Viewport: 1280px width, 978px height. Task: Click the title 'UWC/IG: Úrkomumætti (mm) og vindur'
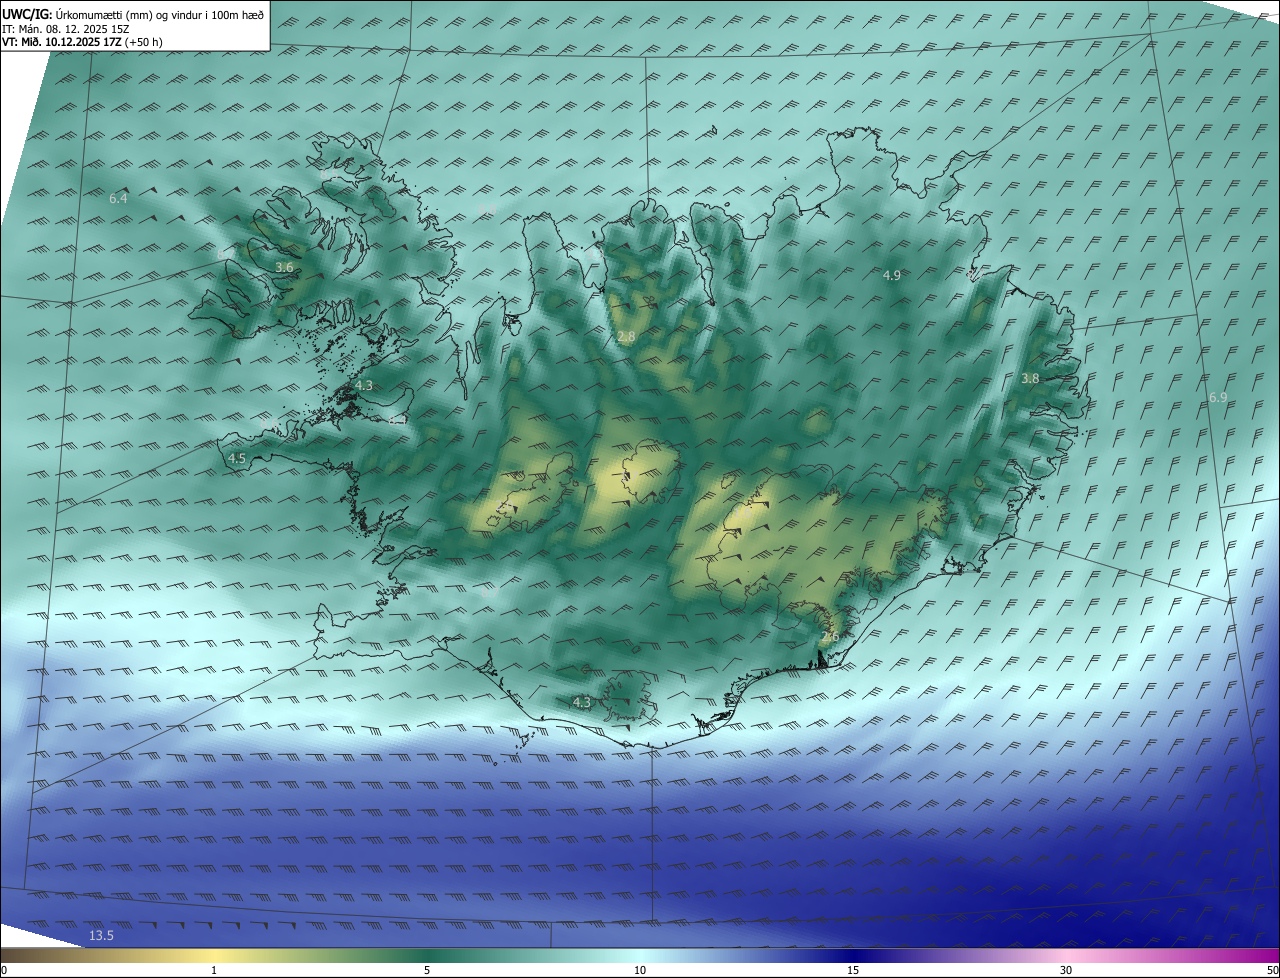click(x=133, y=13)
